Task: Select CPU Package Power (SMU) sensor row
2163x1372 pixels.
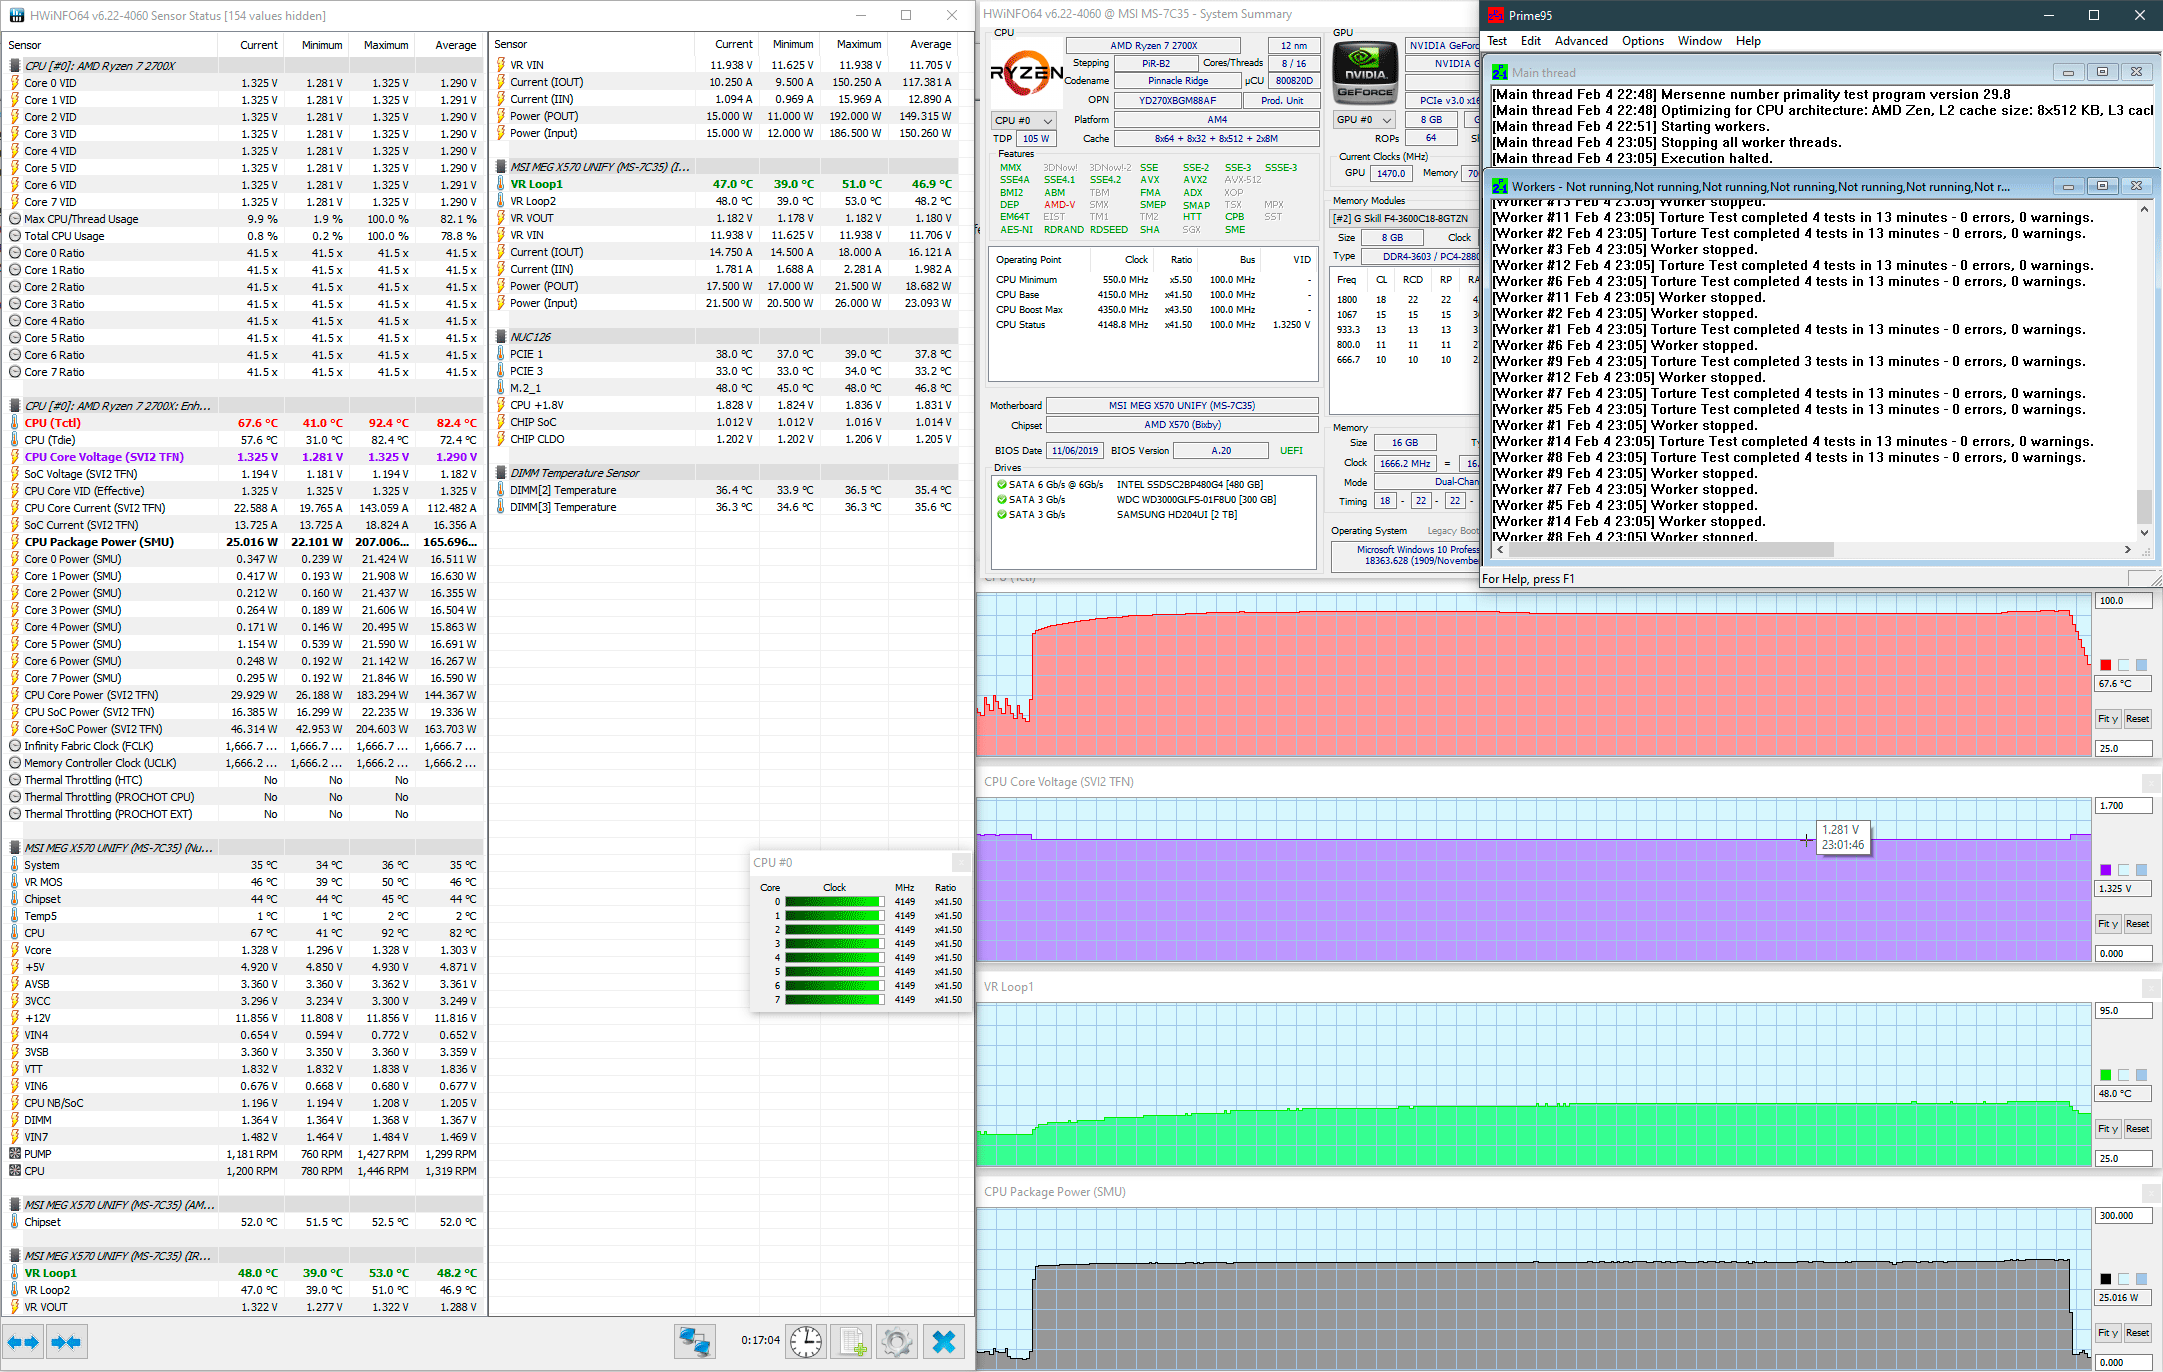Action: [x=99, y=542]
